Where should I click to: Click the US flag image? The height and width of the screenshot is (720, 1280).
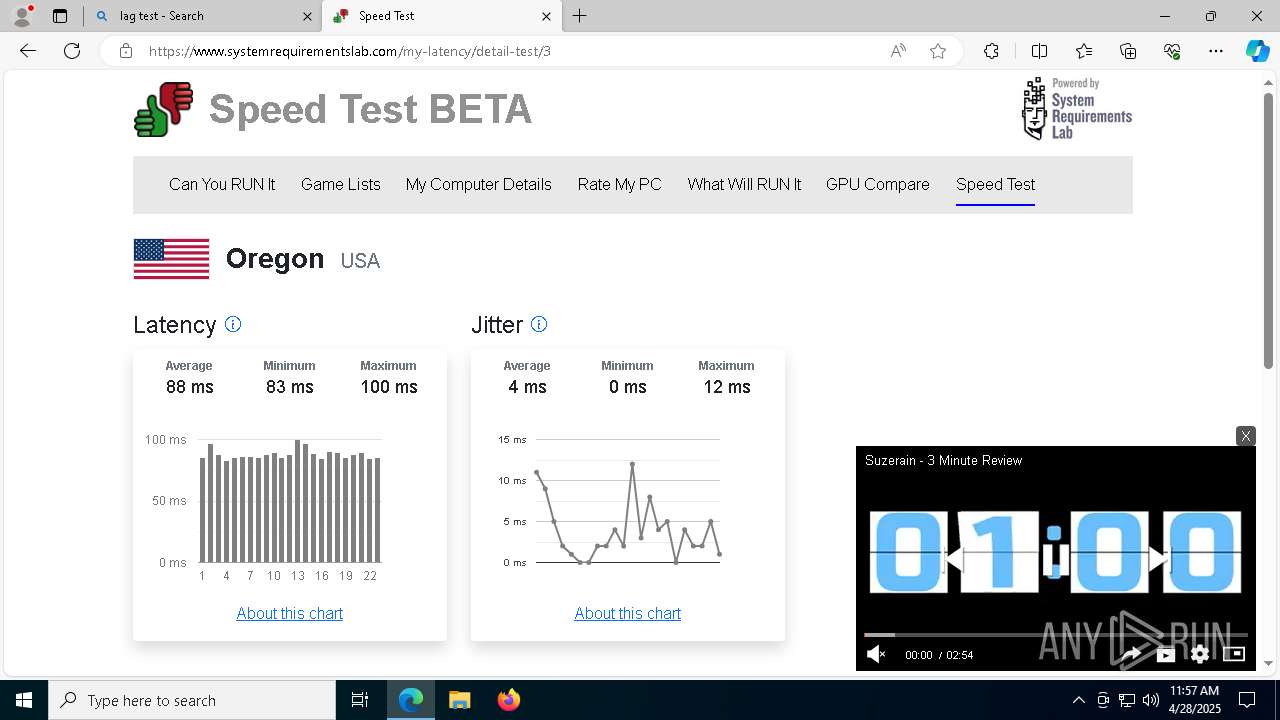pyautogui.click(x=171, y=259)
